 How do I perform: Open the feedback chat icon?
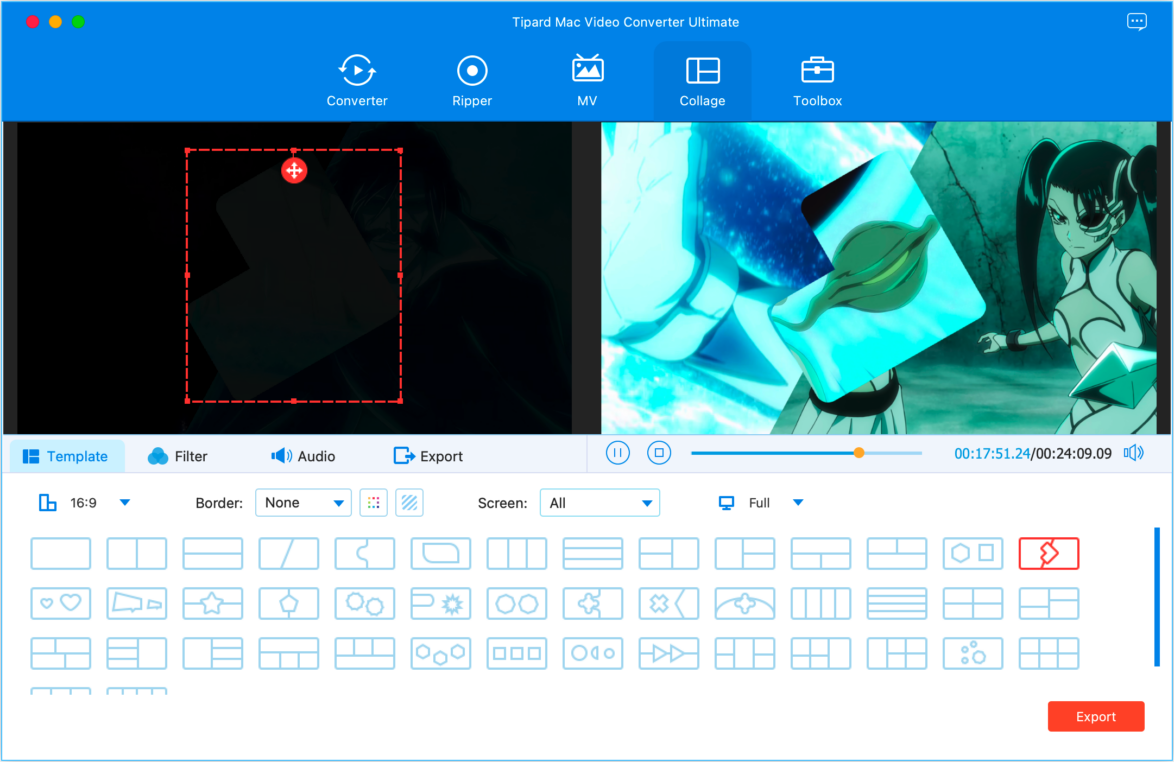pyautogui.click(x=1137, y=22)
